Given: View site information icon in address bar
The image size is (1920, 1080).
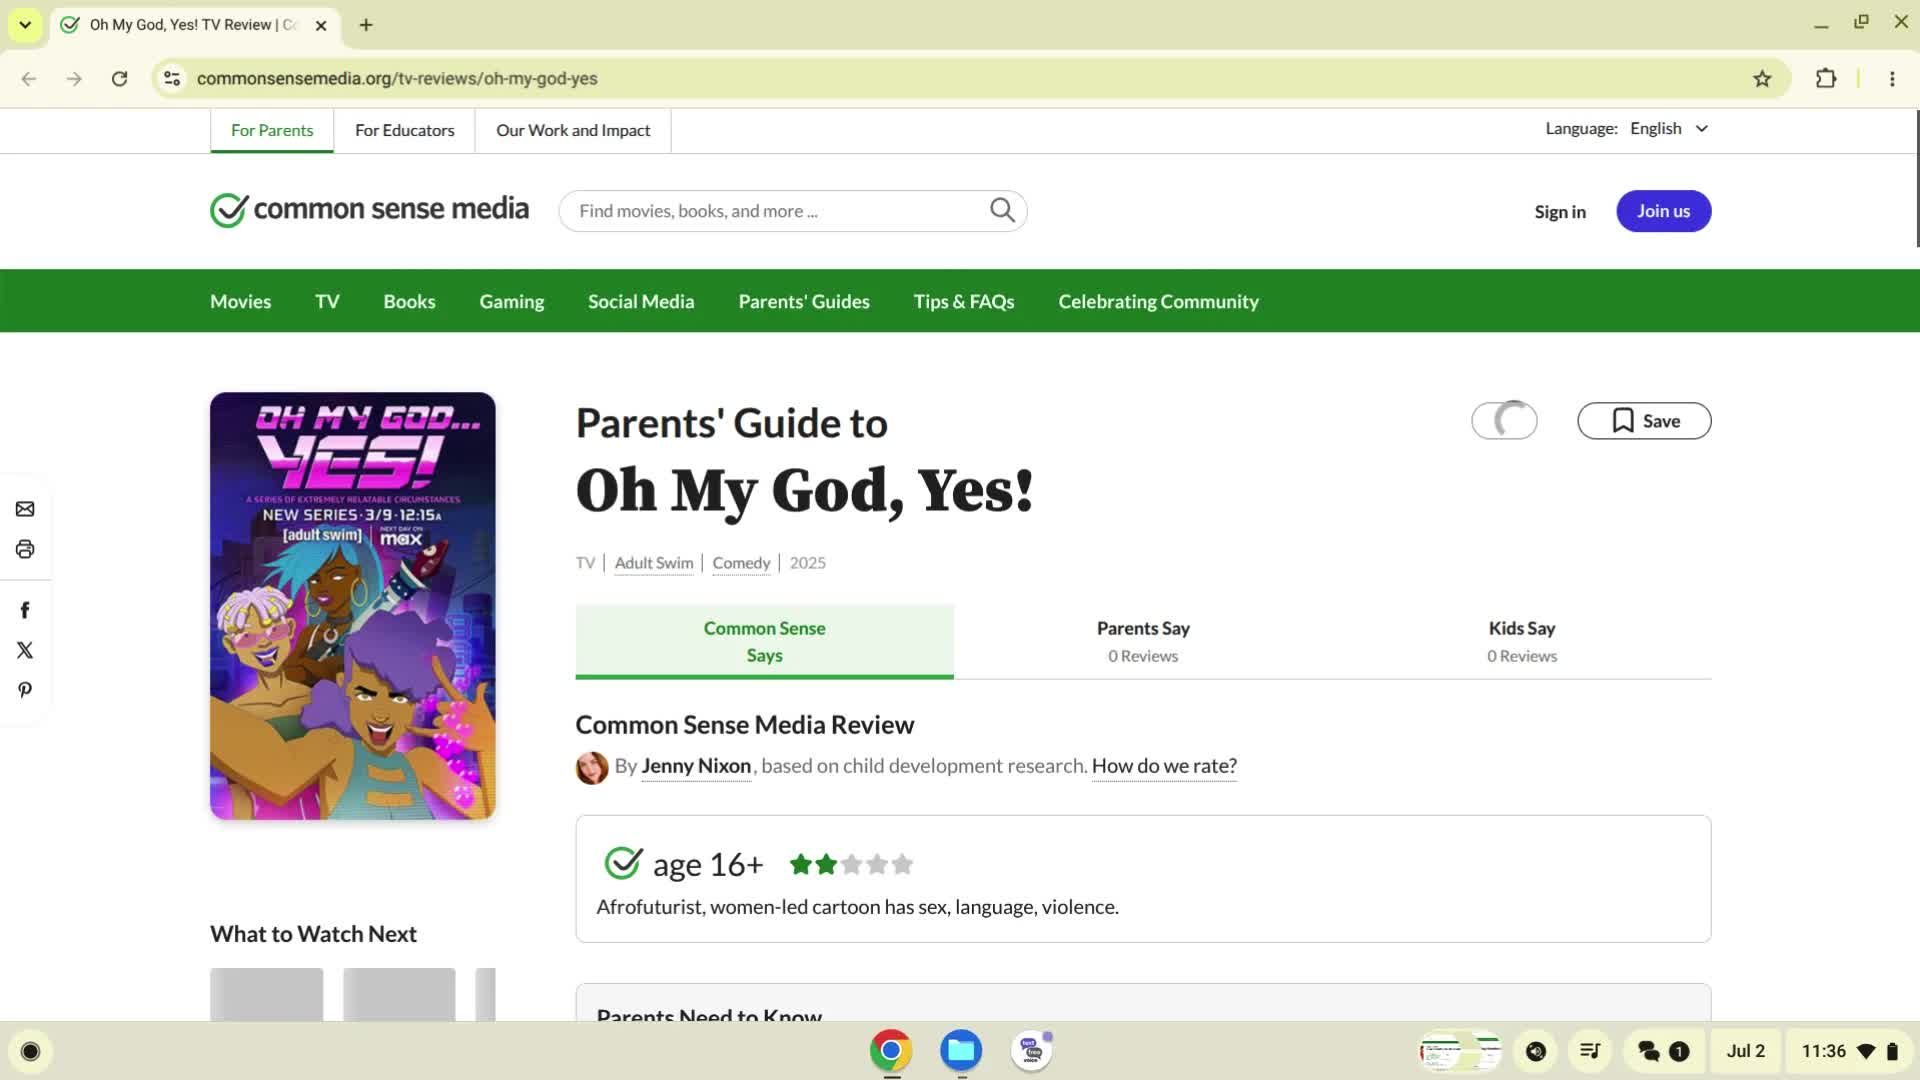Looking at the screenshot, I should coord(172,78).
